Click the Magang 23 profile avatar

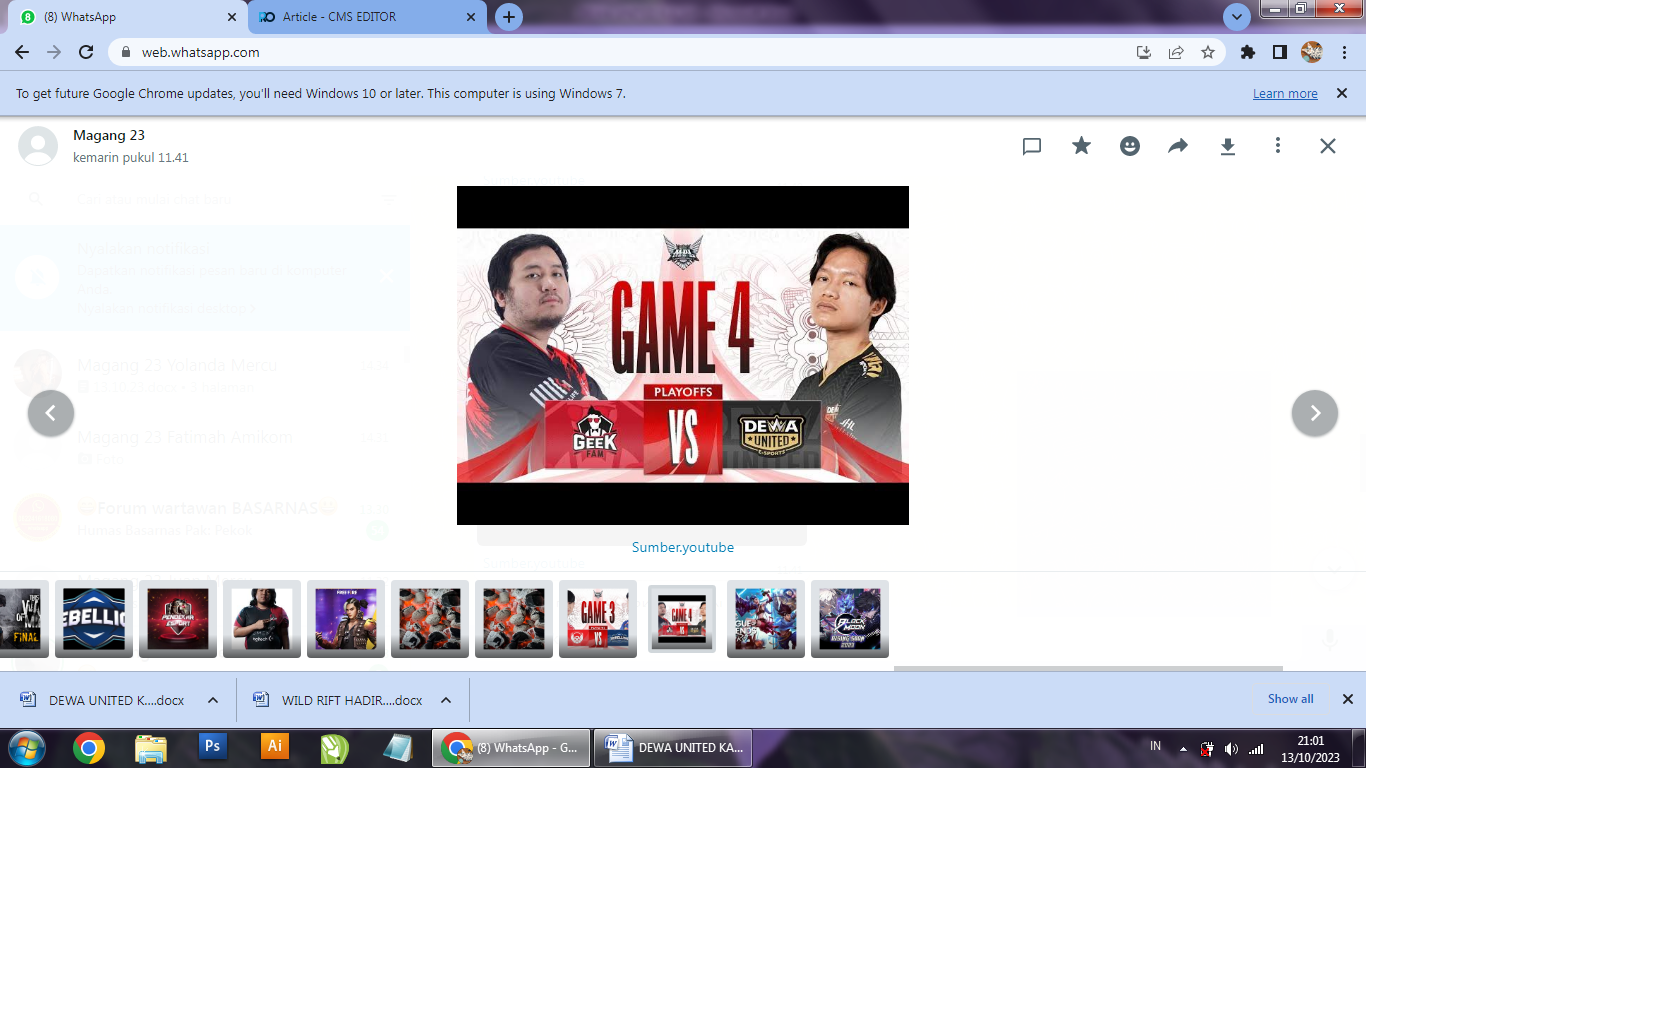point(38,146)
